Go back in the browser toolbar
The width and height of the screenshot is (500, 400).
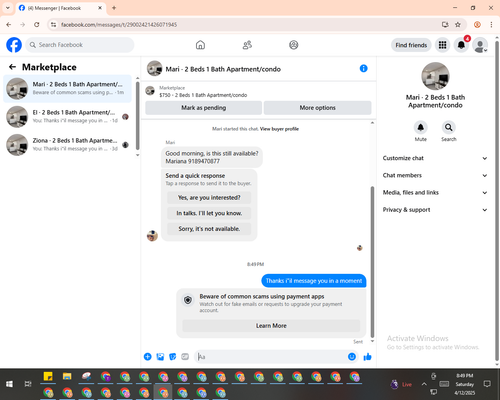click(x=9, y=25)
